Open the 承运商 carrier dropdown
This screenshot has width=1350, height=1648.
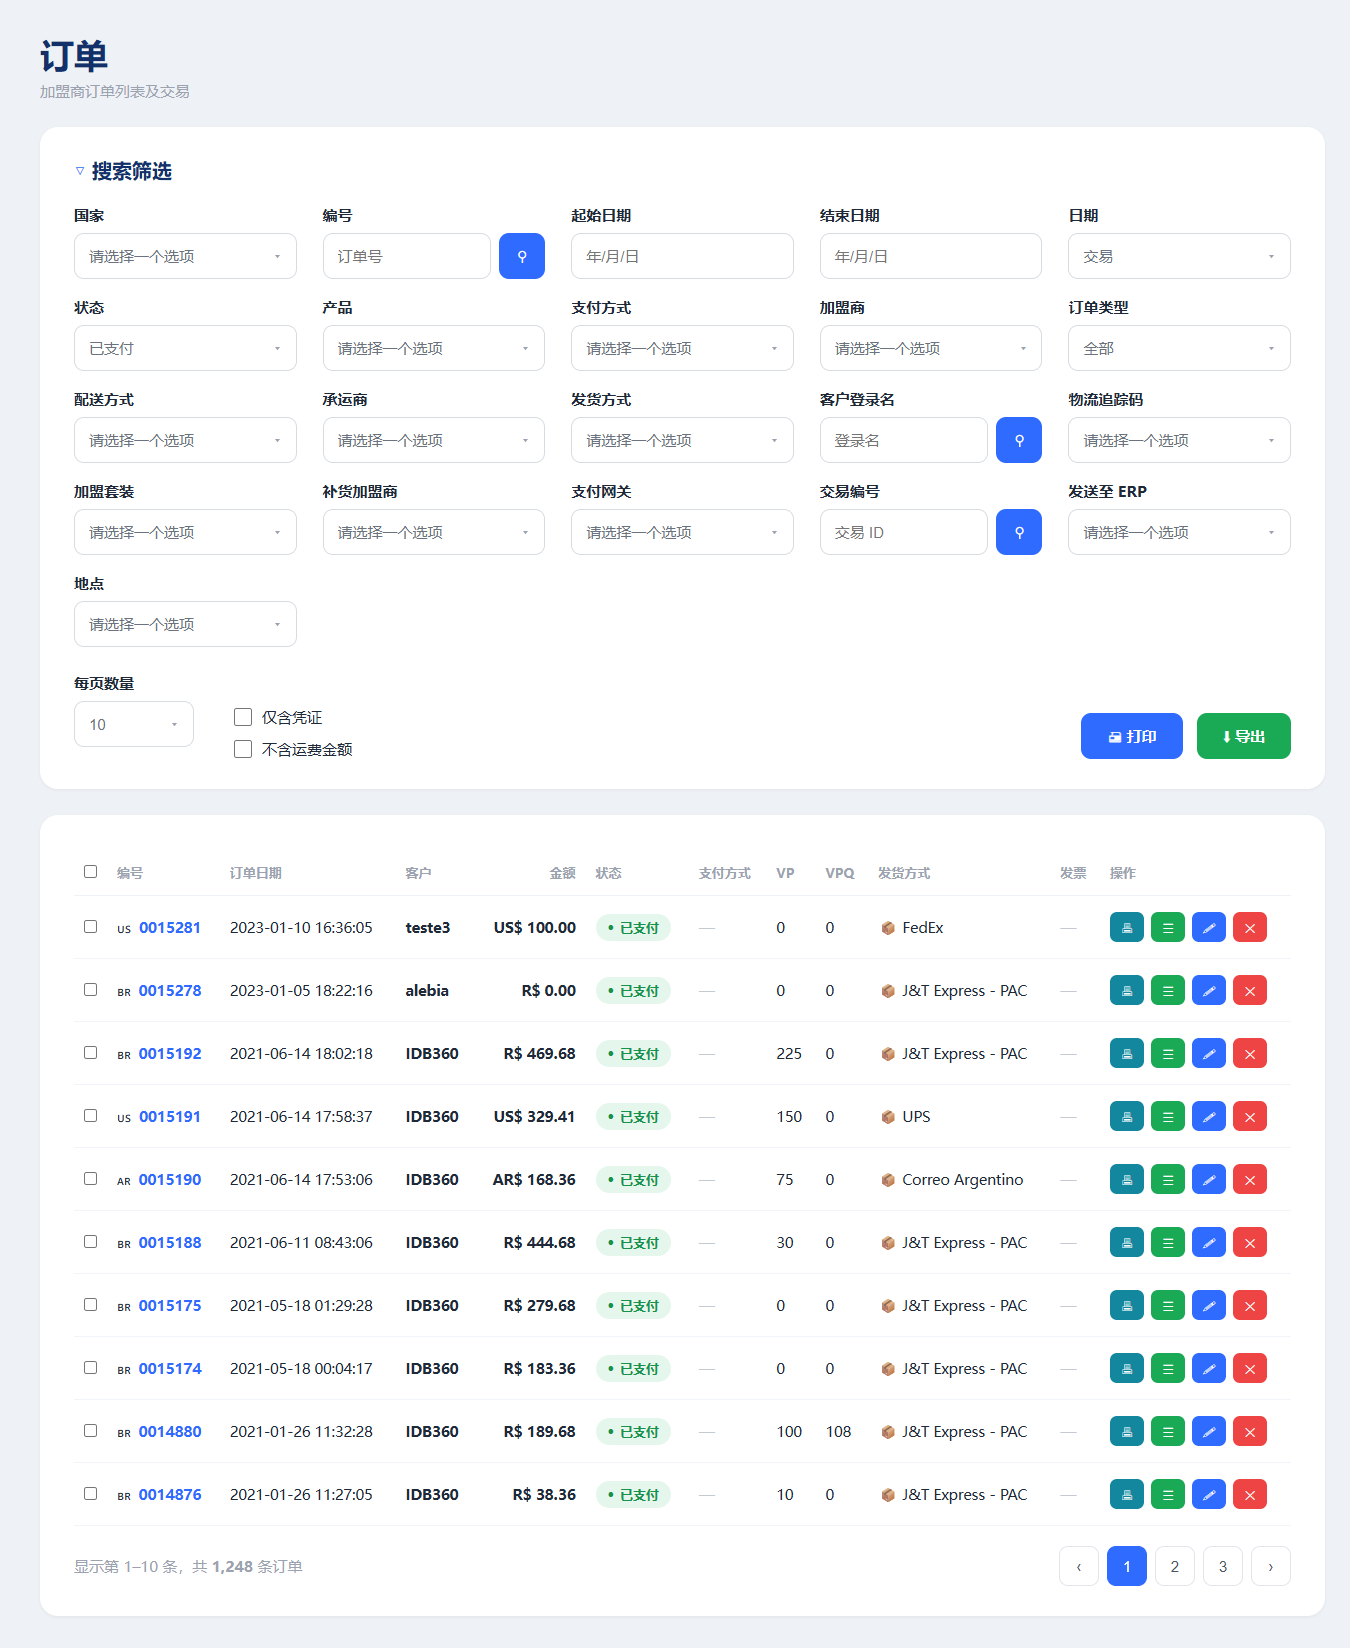click(434, 440)
